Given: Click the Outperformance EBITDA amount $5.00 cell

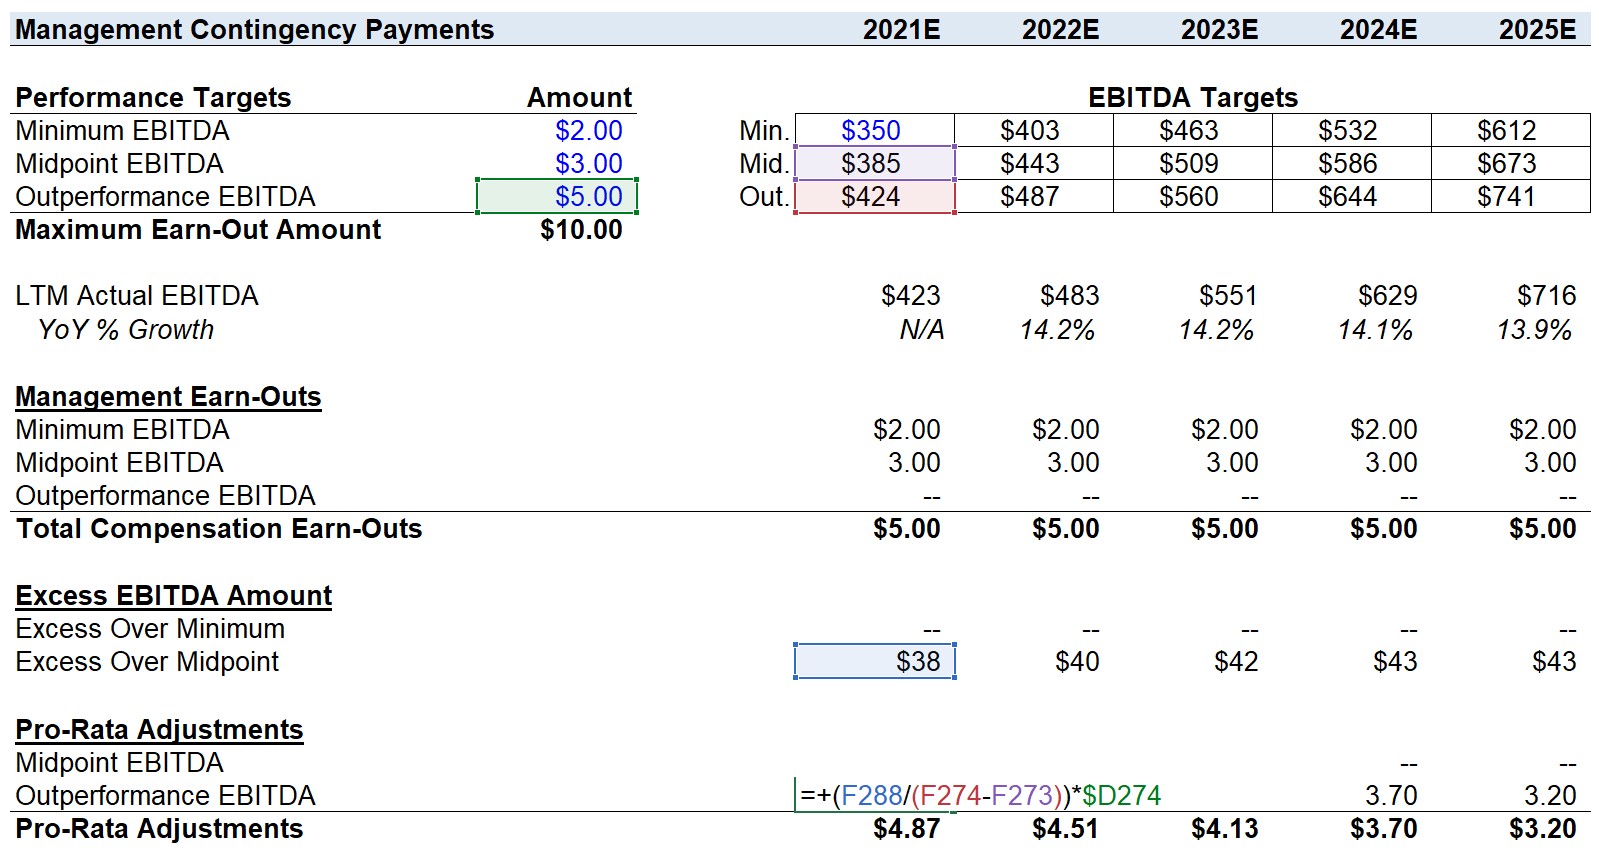Looking at the screenshot, I should pos(557,196).
